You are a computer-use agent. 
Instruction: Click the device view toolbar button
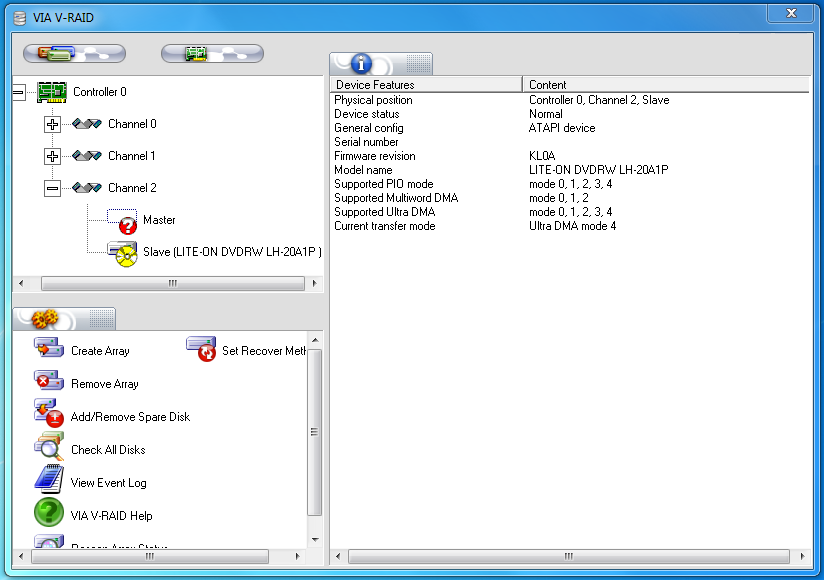(75, 54)
